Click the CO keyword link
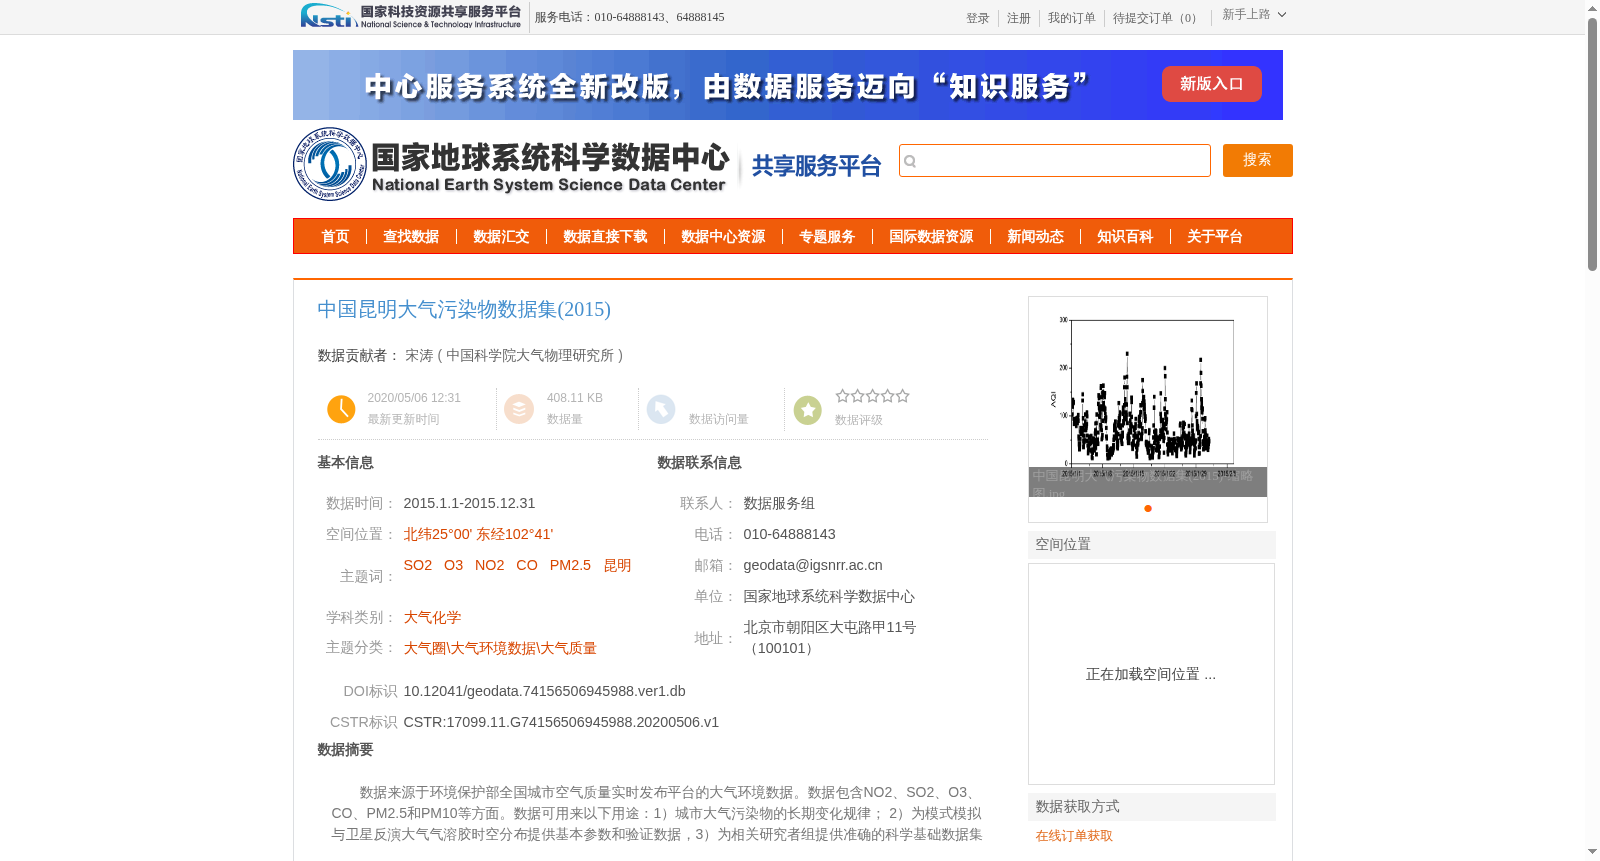 (x=527, y=565)
